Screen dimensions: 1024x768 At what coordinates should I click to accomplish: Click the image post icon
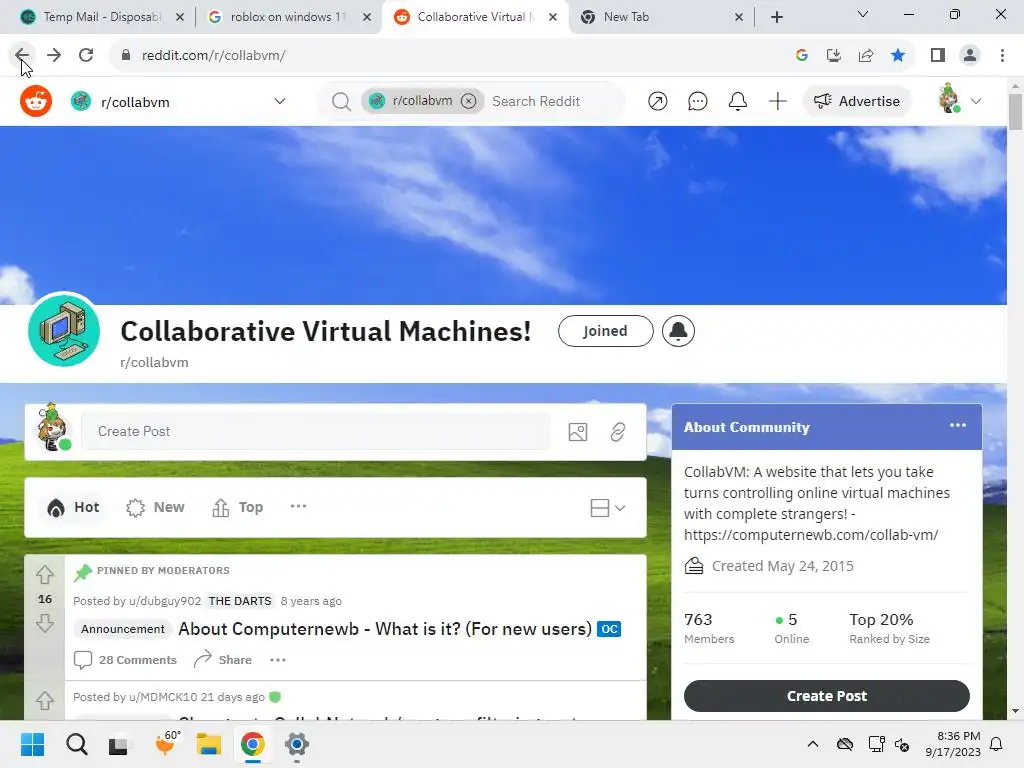[x=578, y=432]
